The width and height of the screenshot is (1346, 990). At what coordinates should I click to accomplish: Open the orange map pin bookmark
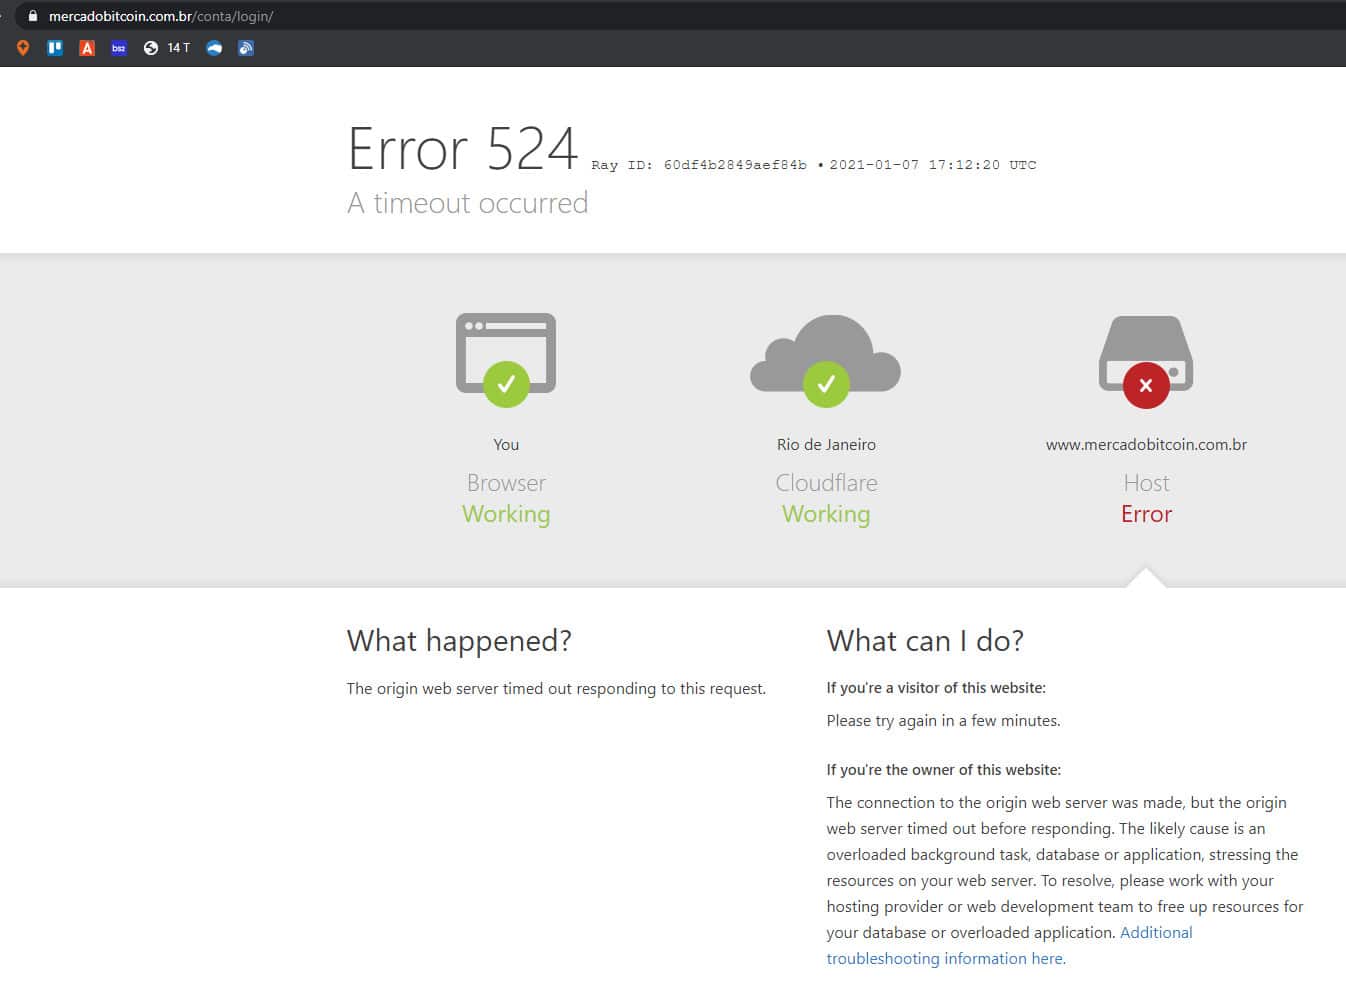23,48
